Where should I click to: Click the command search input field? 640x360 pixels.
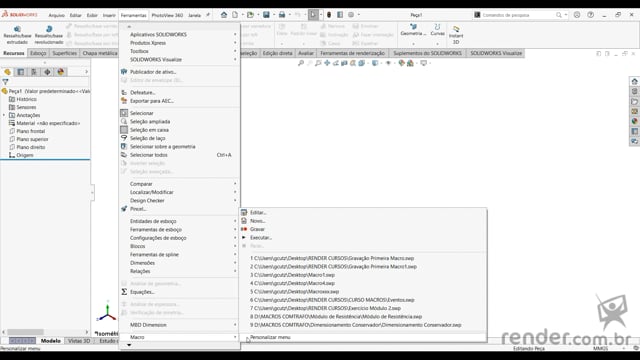pos(518,15)
